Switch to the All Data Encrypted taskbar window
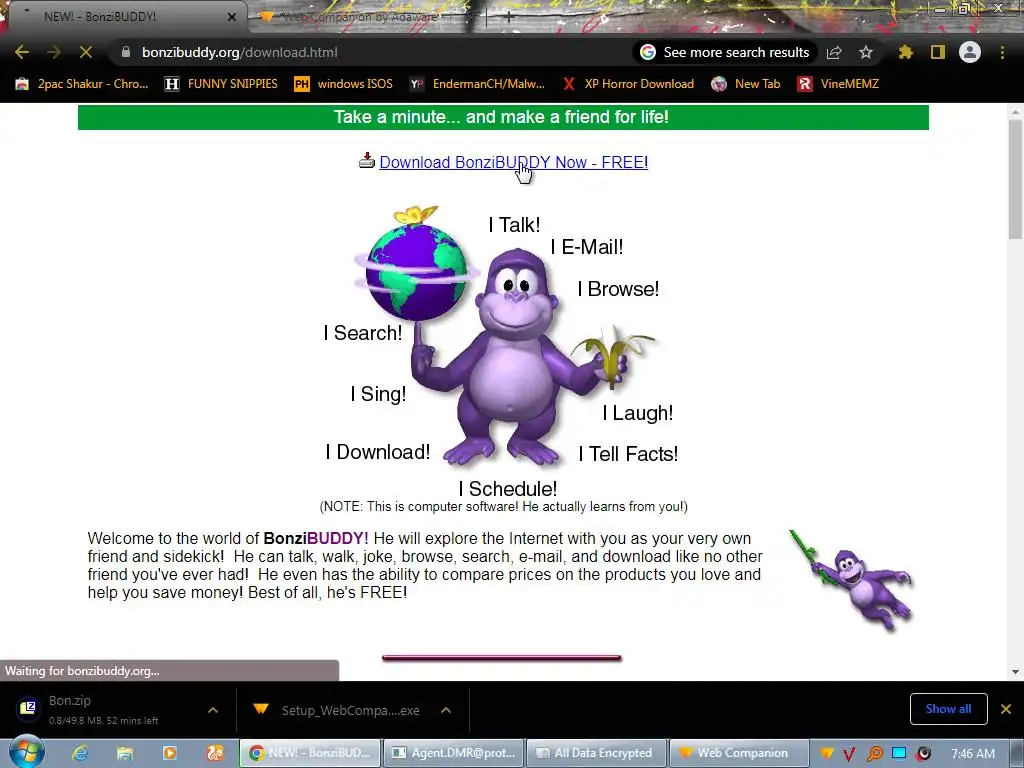This screenshot has width=1024, height=768. (597, 753)
